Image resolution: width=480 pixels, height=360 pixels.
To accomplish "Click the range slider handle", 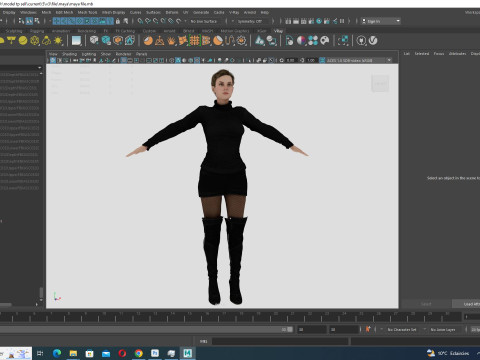I will coord(290,329).
